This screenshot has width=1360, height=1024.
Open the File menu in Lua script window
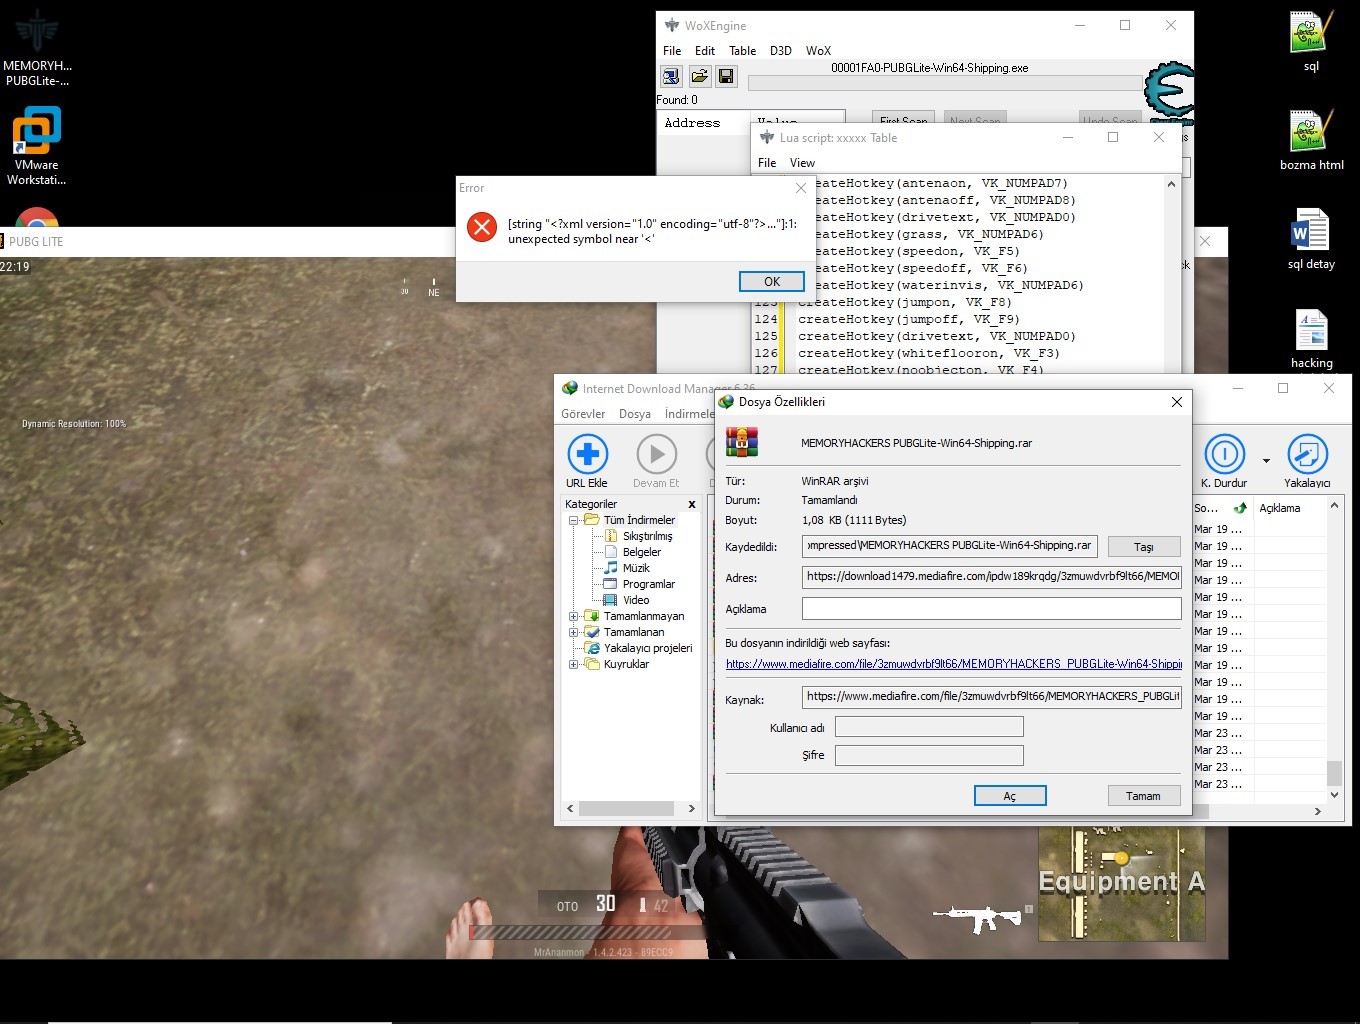coord(767,163)
